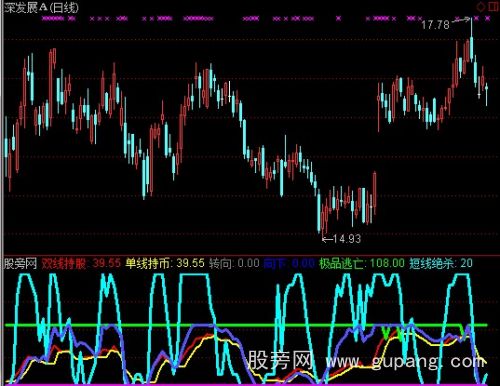Viewport: 500px width, 386px height.
Task: Click the 14.93 low price label
Action: pyautogui.click(x=347, y=239)
